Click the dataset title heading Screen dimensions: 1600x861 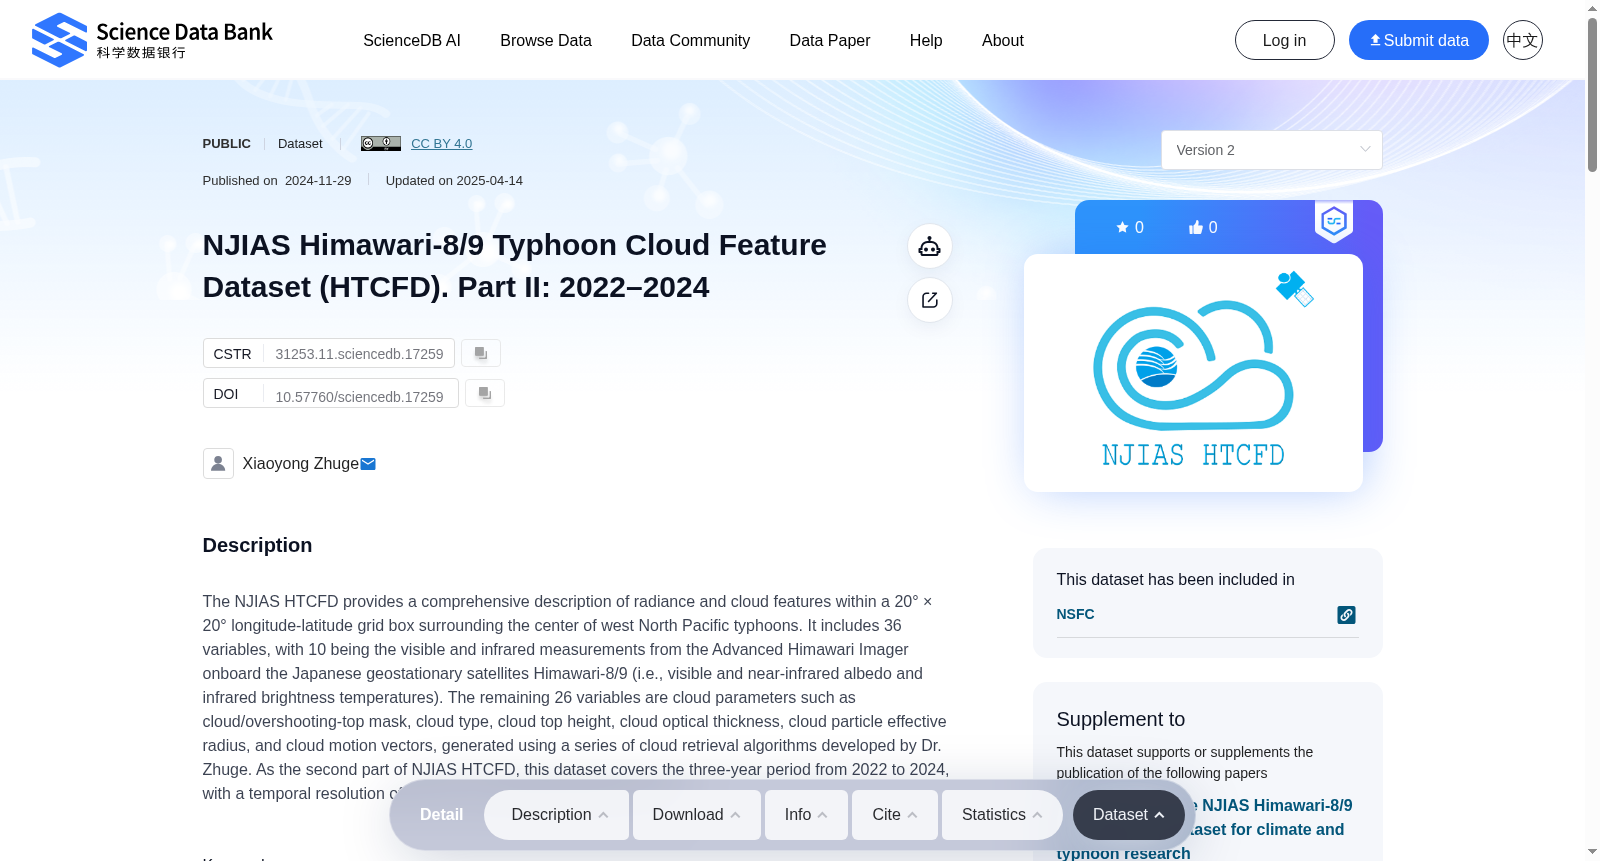pyautogui.click(x=515, y=266)
